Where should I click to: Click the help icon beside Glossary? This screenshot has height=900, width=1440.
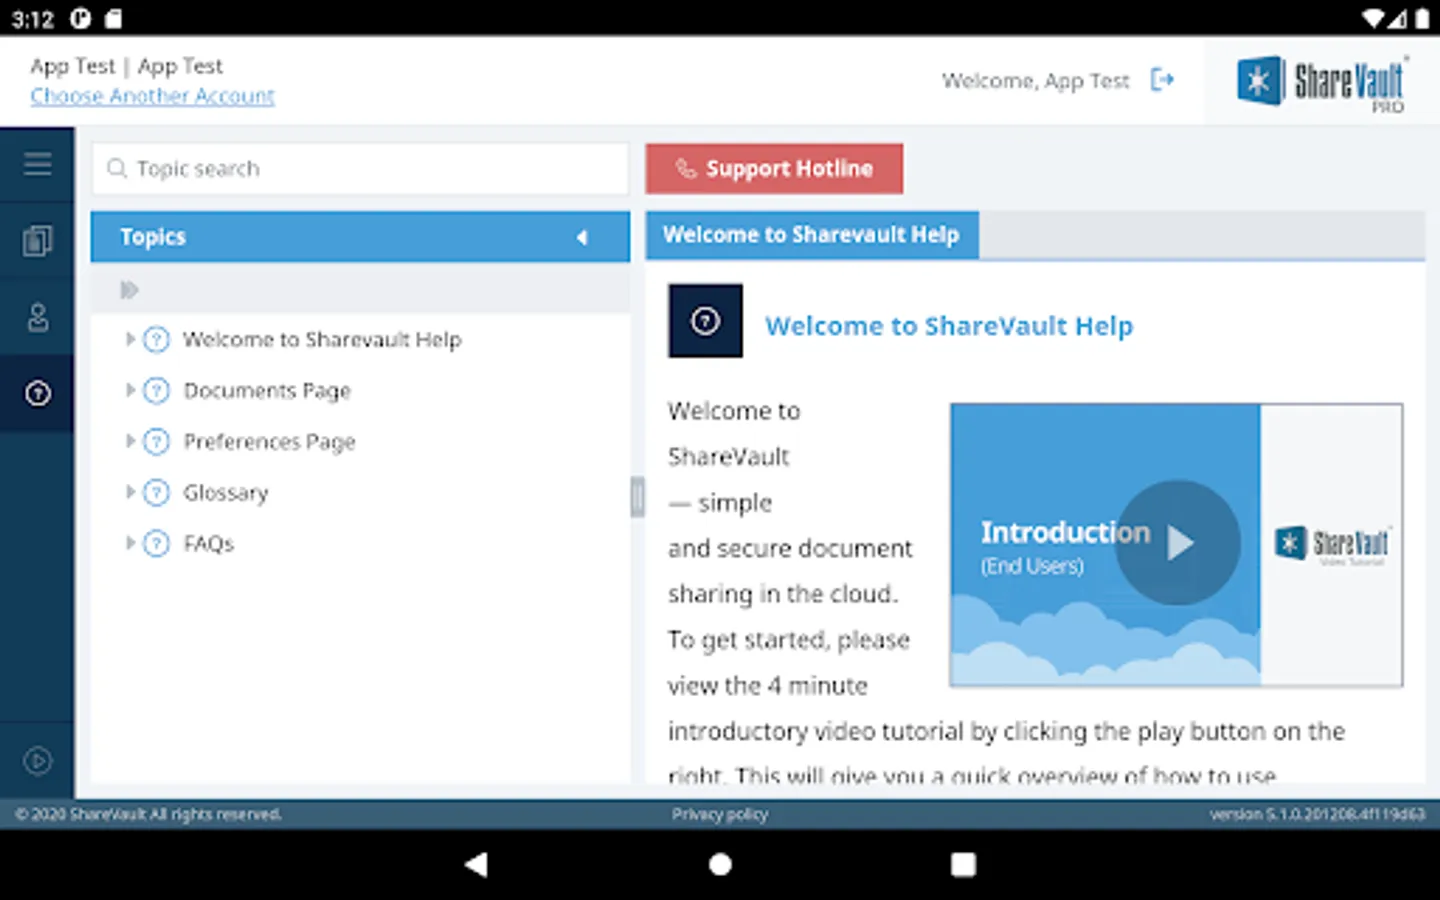157,492
